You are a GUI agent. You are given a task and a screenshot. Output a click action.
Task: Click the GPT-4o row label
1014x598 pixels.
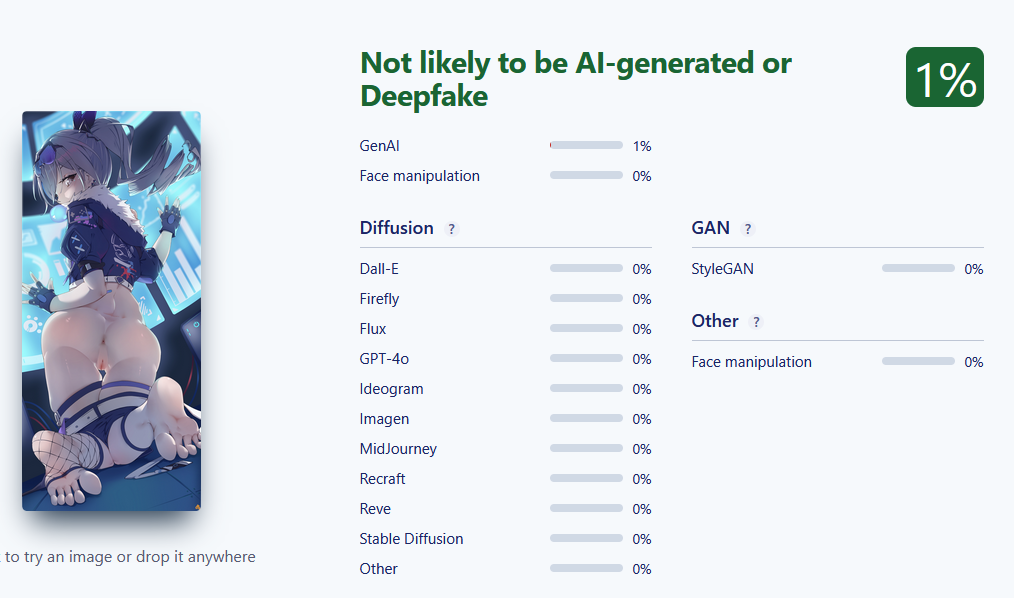pyautogui.click(x=384, y=359)
